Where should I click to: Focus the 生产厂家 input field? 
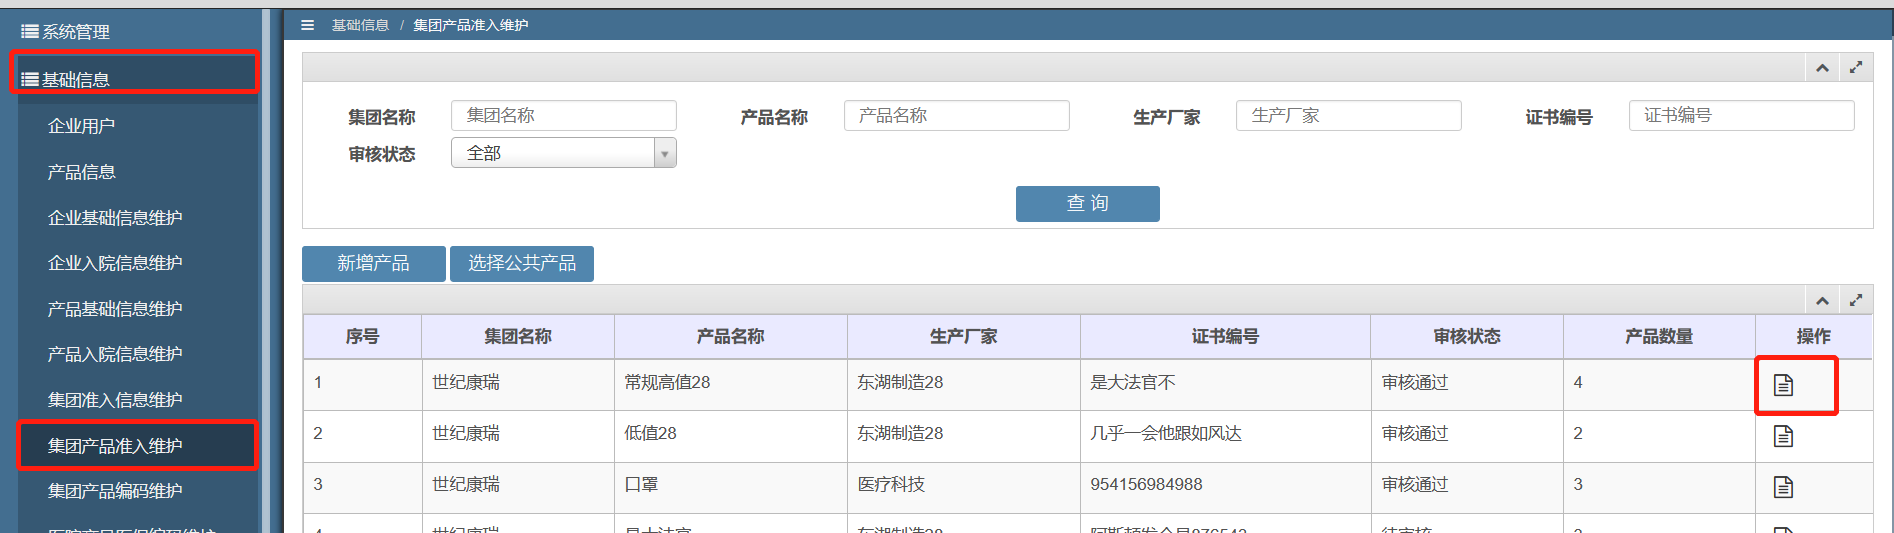(1349, 116)
